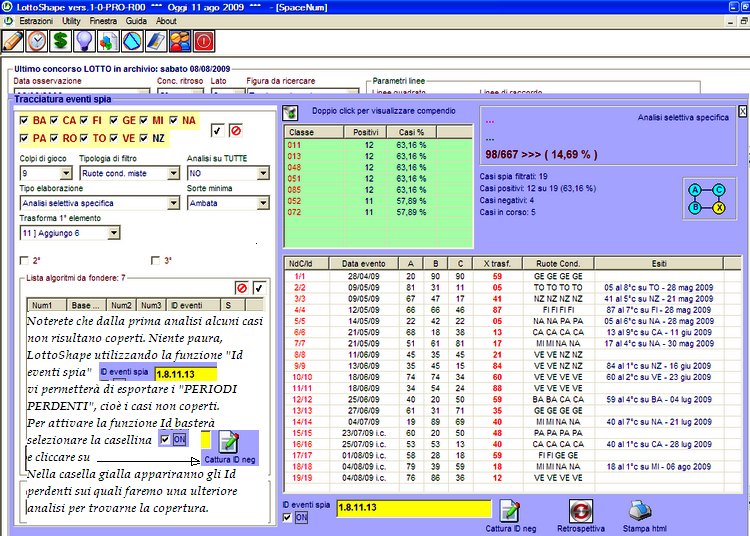This screenshot has width=750, height=536.
Task: Toggle the NZ ruota checkbox
Action: [144, 138]
